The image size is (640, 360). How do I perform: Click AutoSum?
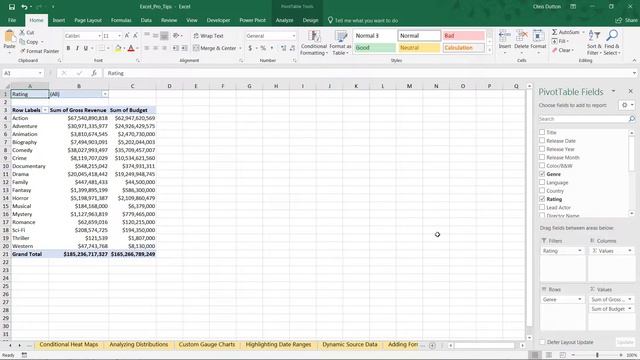coord(566,32)
